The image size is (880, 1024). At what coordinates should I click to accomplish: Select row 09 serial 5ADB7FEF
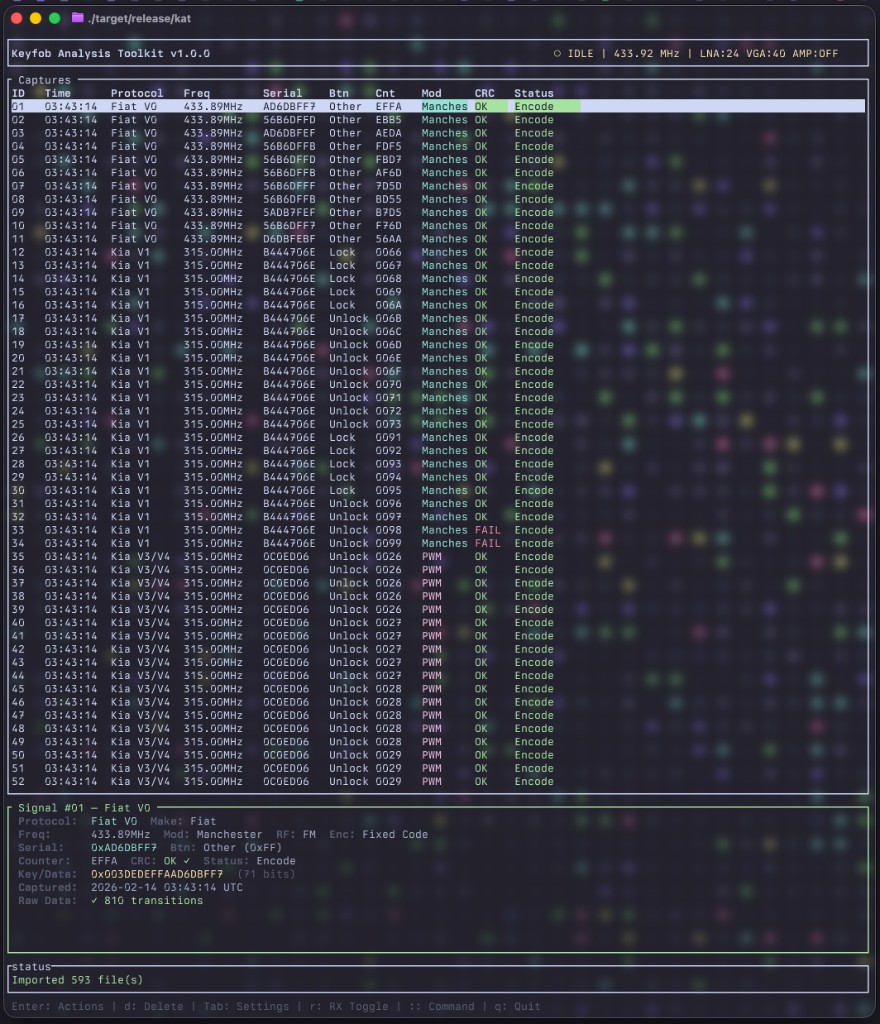click(x=438, y=212)
